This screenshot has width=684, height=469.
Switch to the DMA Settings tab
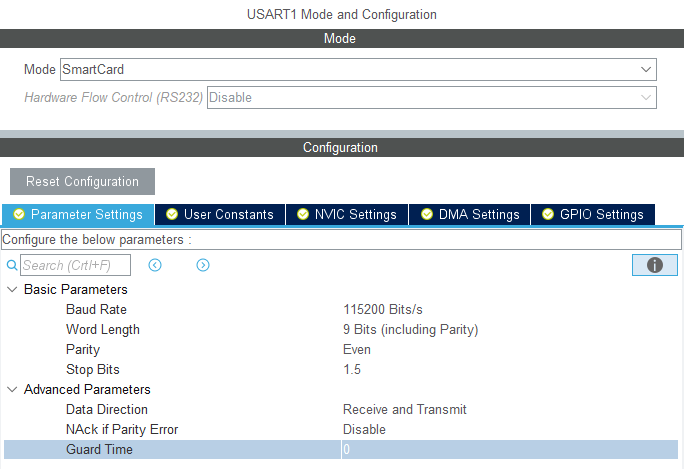[x=470, y=215]
